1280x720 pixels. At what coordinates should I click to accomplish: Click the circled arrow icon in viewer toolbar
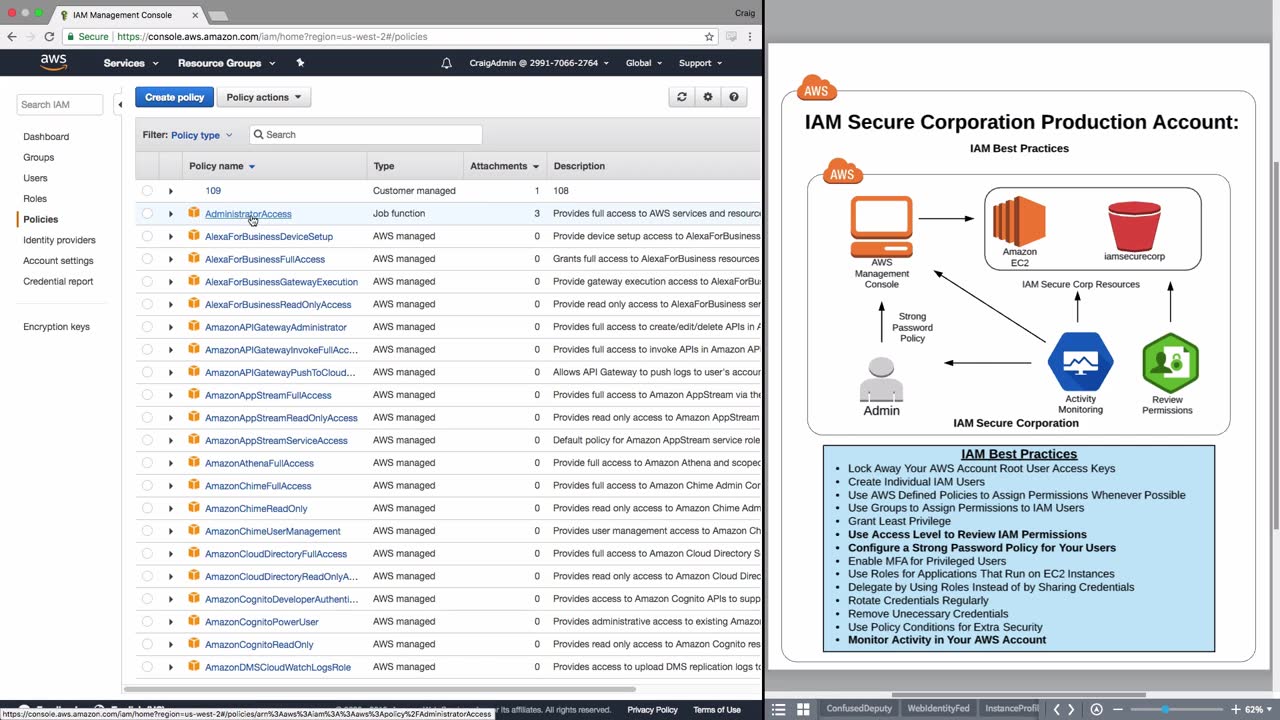coord(1096,709)
